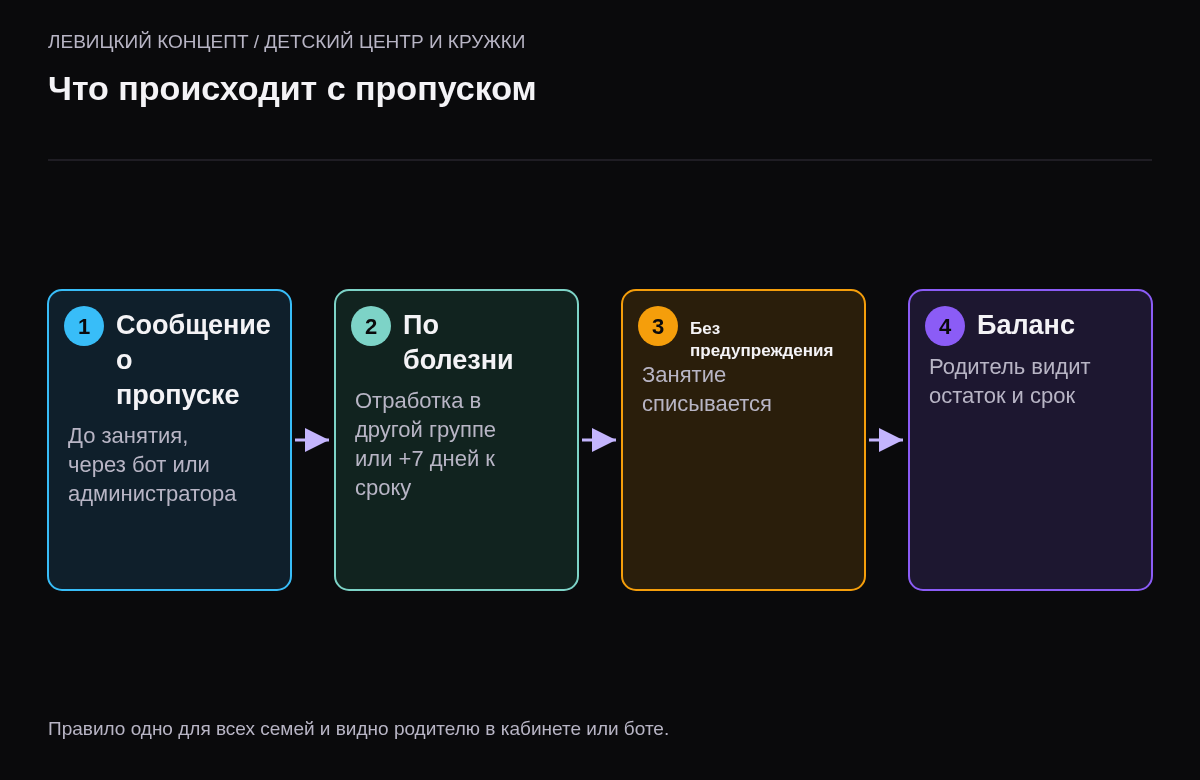Select the 'По болезни' card title

tap(458, 342)
